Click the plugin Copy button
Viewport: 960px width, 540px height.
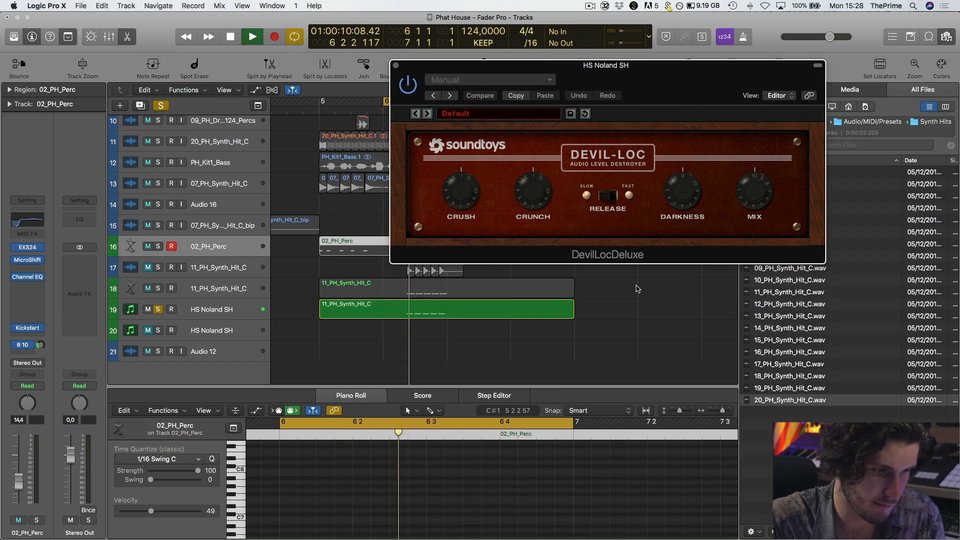click(x=516, y=96)
